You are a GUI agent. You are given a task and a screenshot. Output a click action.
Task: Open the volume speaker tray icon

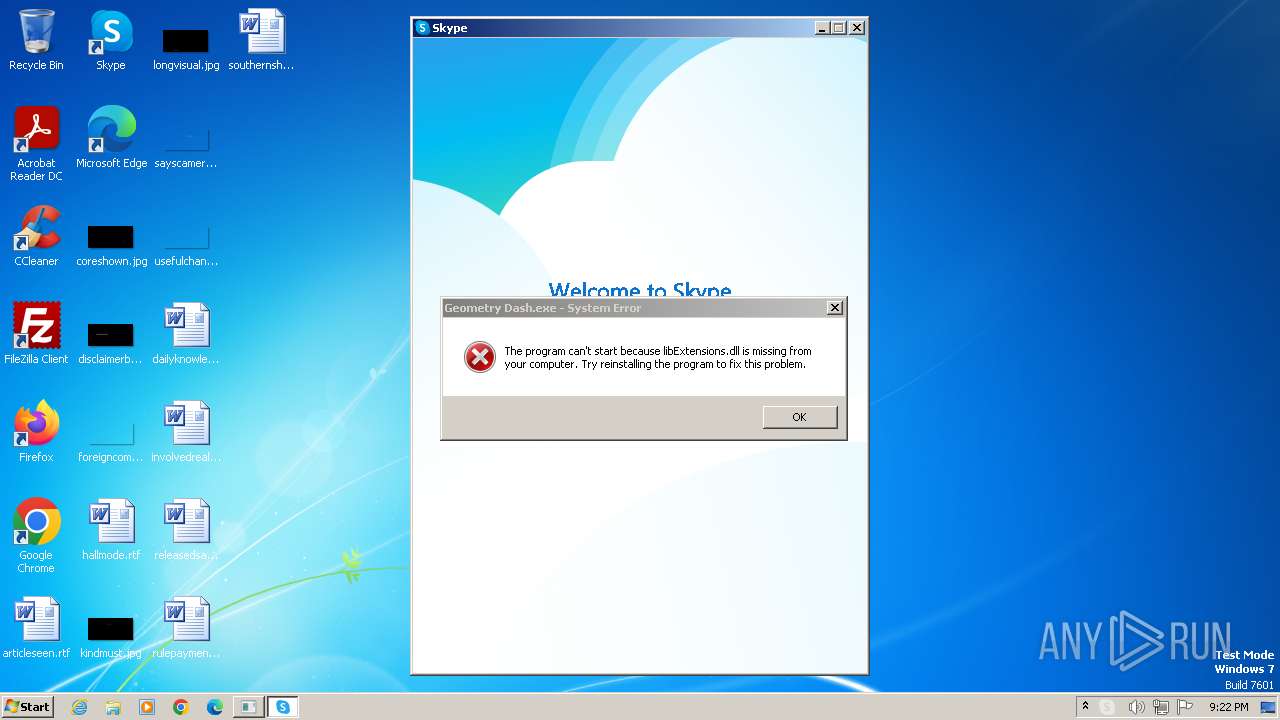tap(1136, 707)
